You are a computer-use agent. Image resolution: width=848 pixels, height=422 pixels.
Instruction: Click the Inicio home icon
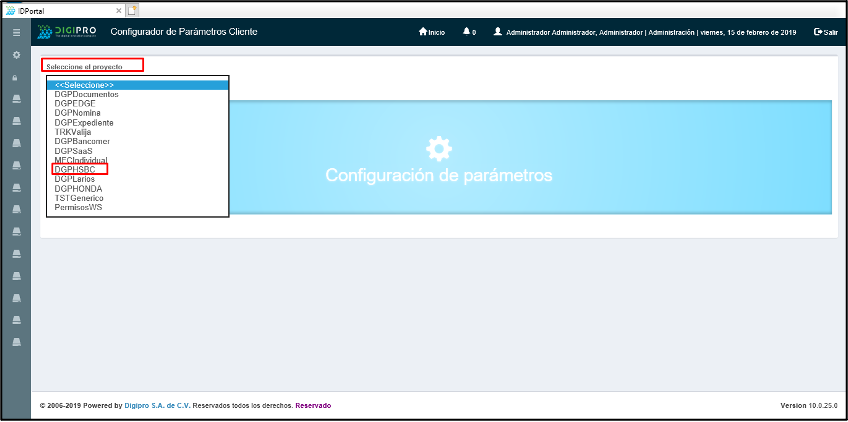coord(423,32)
